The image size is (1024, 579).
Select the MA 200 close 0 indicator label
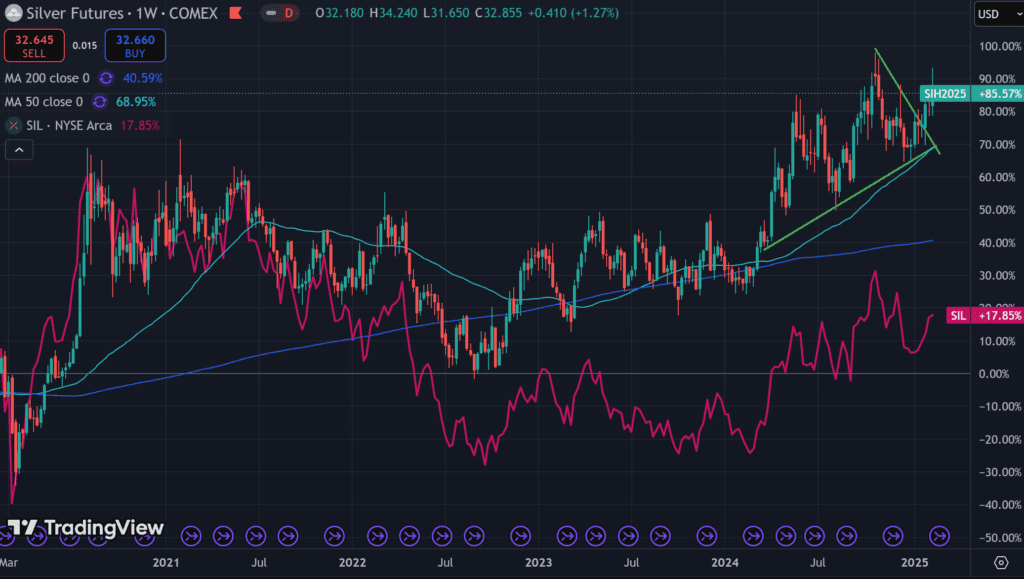click(x=47, y=78)
